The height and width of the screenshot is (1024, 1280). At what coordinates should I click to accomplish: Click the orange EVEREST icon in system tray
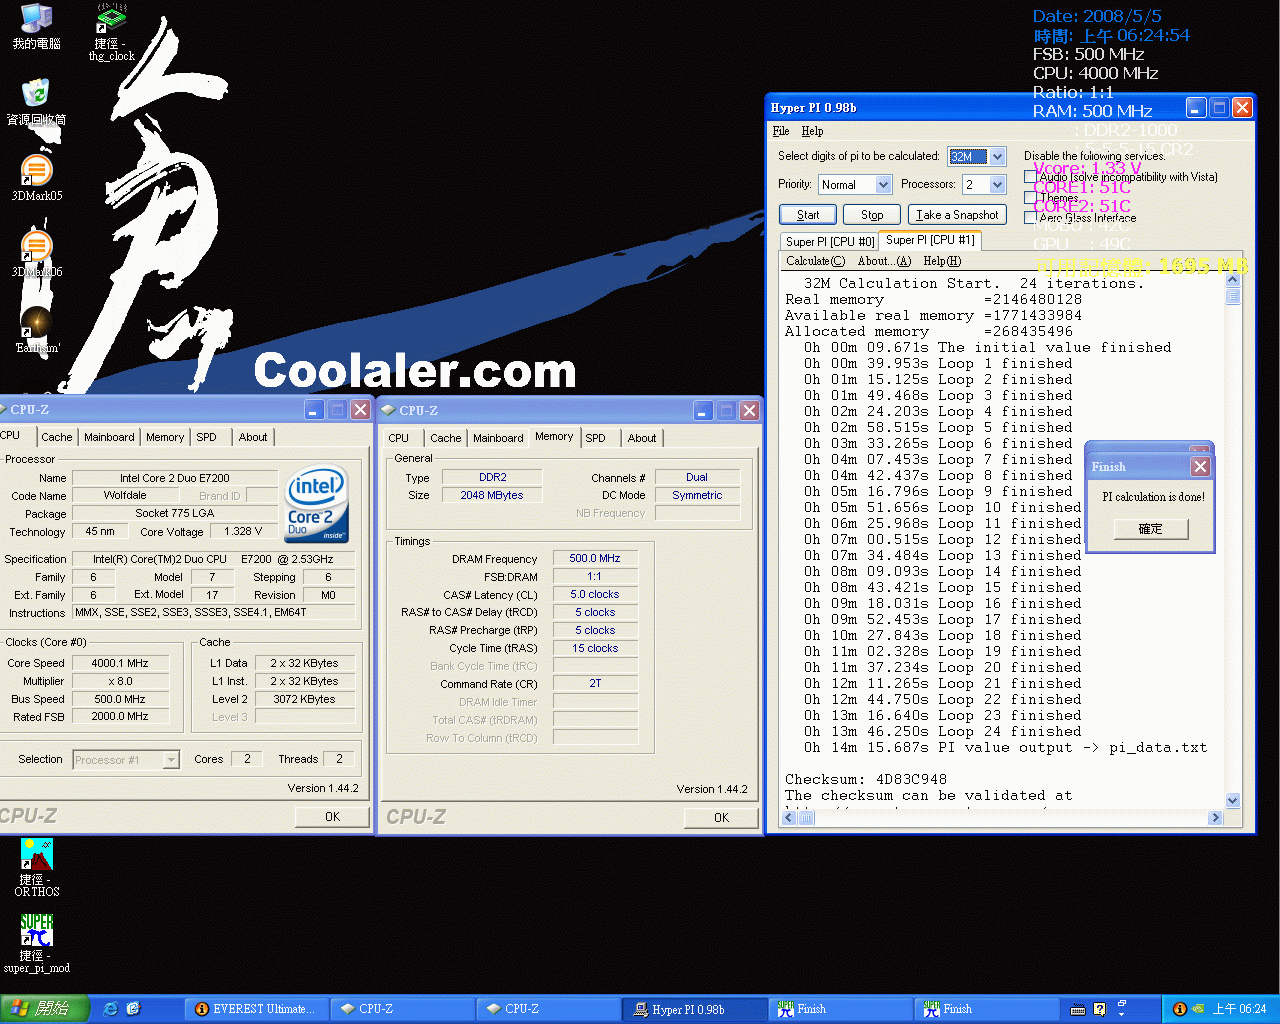tap(1179, 1009)
